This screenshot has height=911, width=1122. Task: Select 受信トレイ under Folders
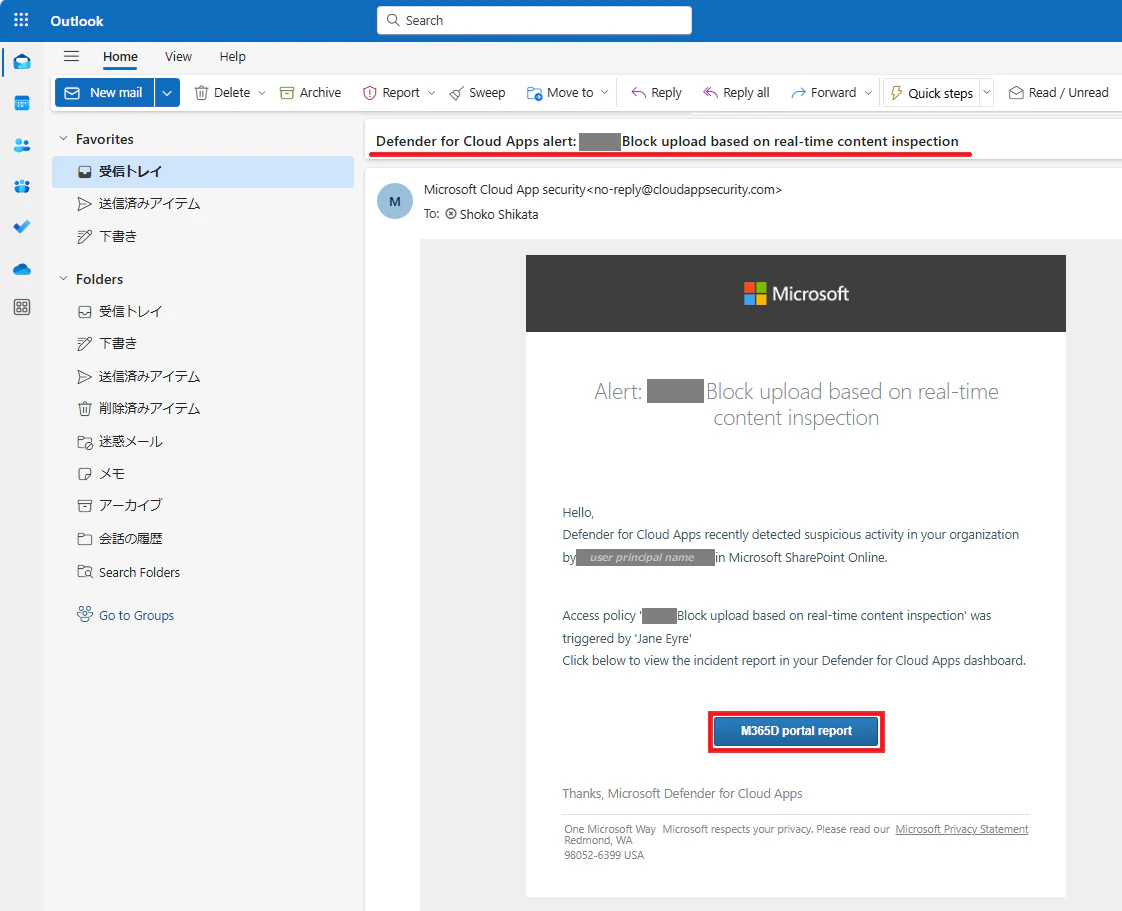(203, 311)
